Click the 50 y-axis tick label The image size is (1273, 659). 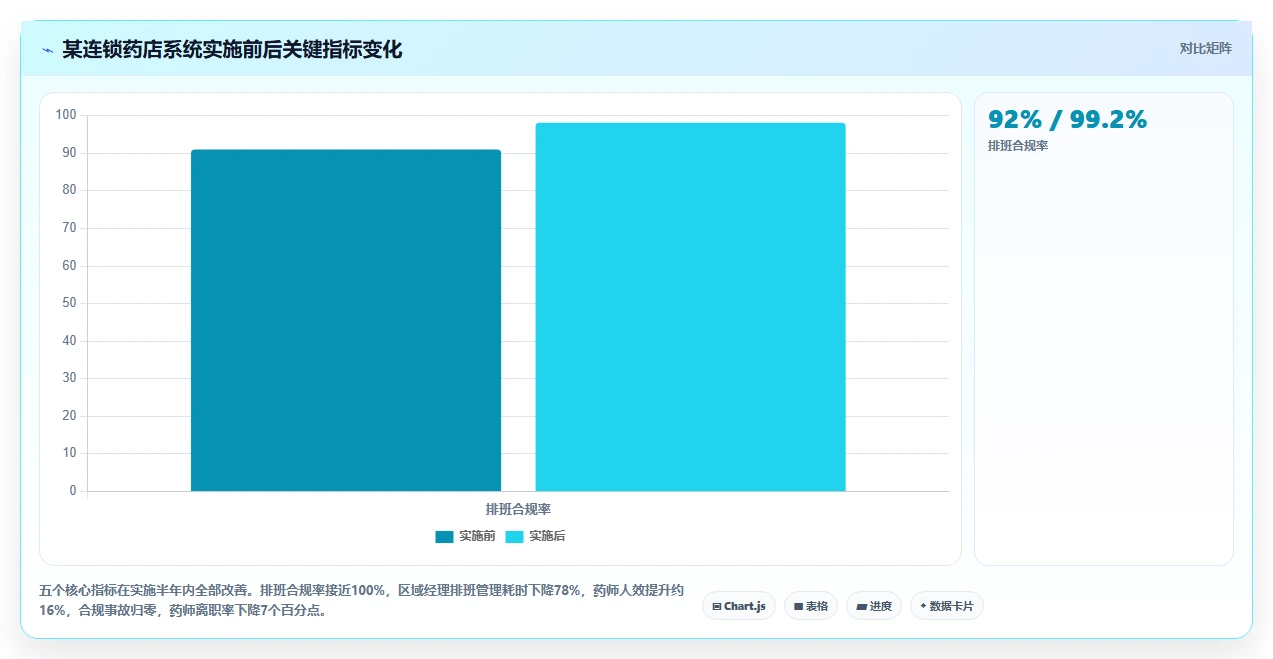(69, 303)
